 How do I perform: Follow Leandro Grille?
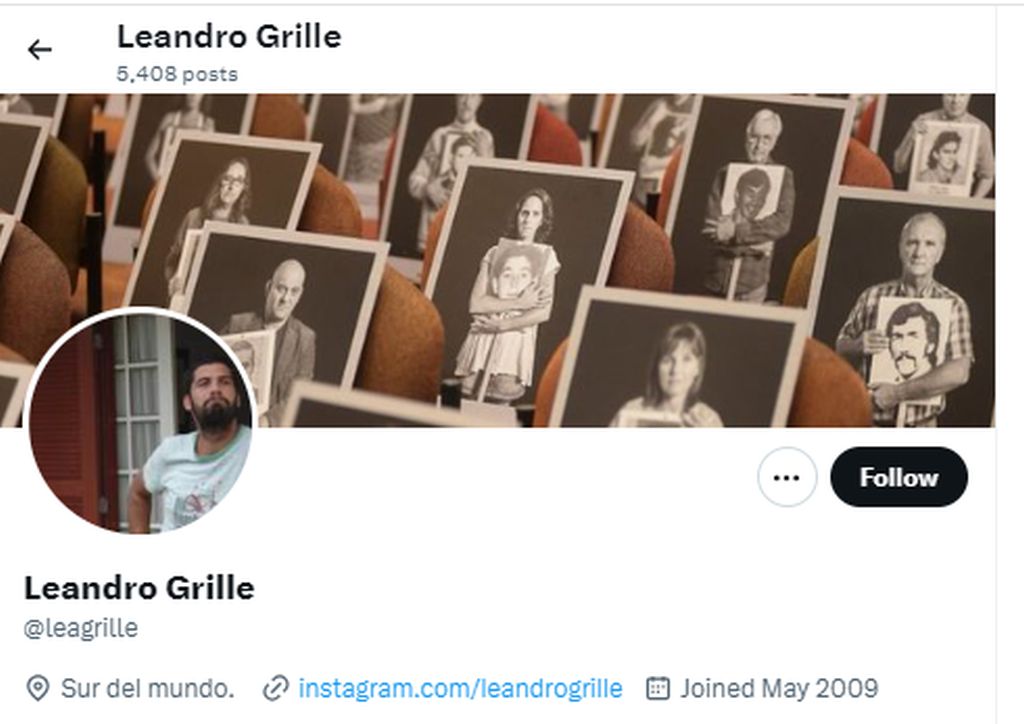click(x=899, y=477)
